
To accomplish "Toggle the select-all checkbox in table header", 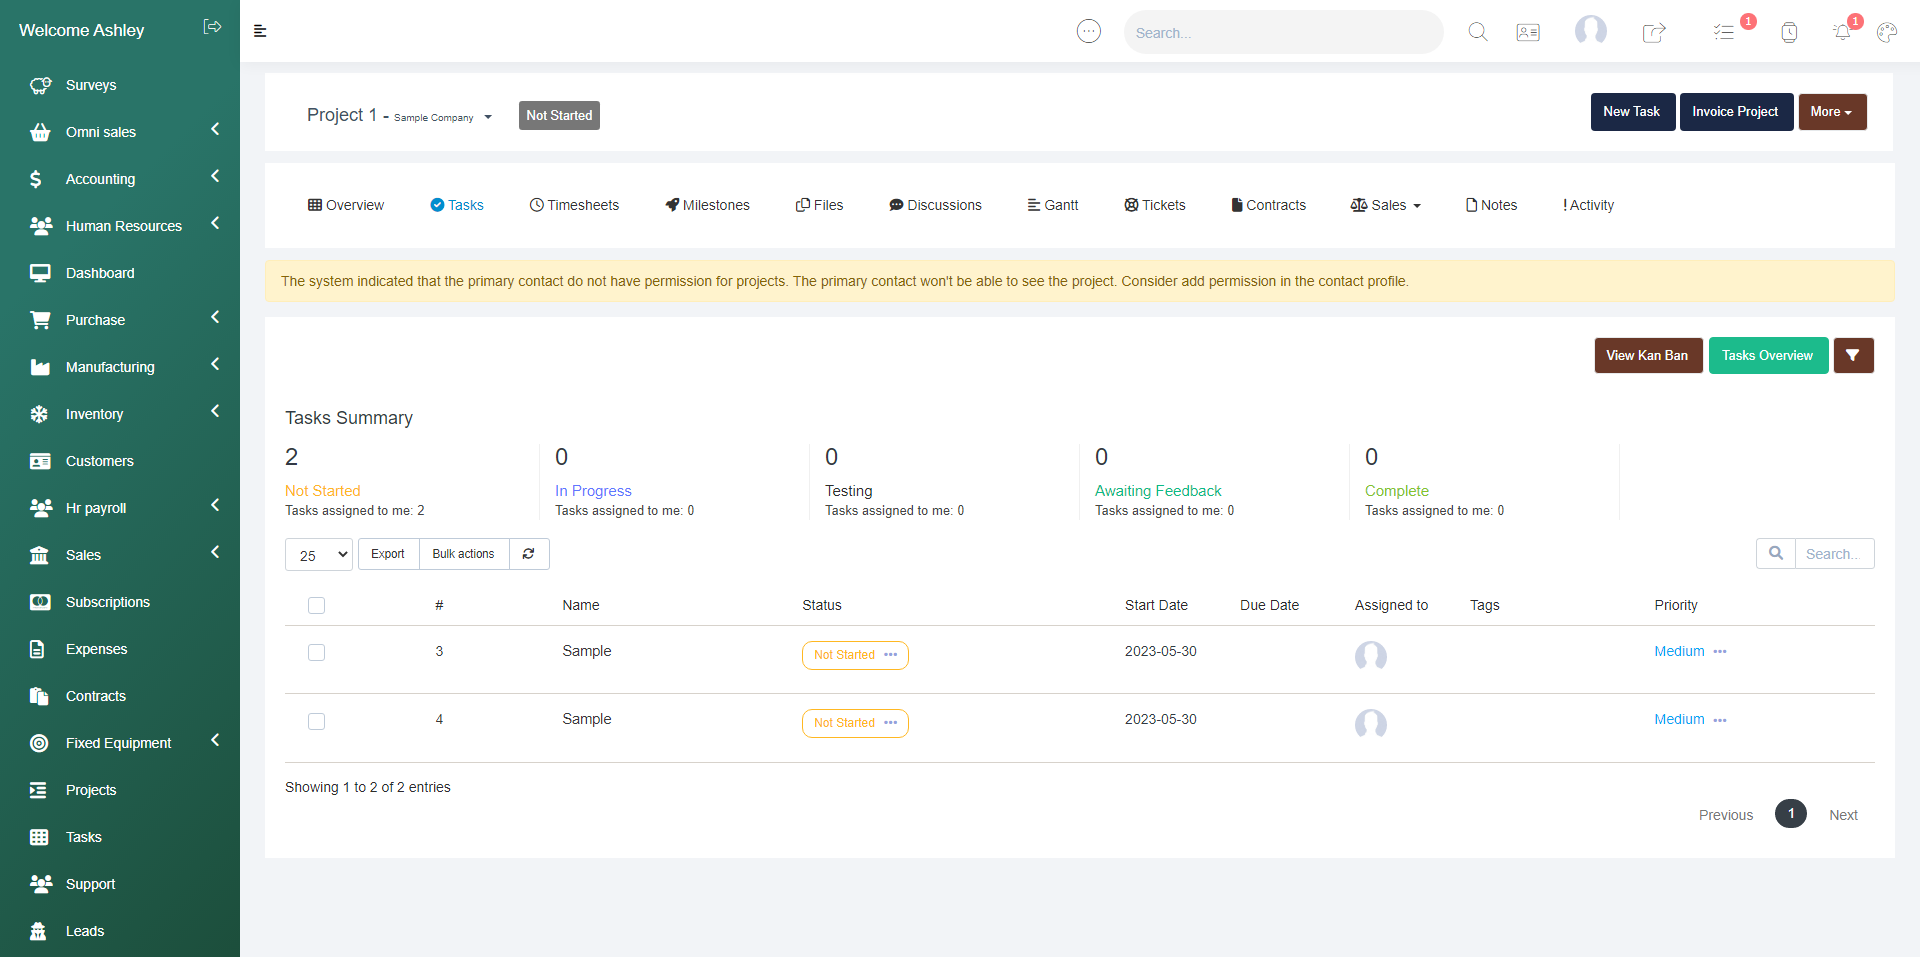I will point(317,605).
